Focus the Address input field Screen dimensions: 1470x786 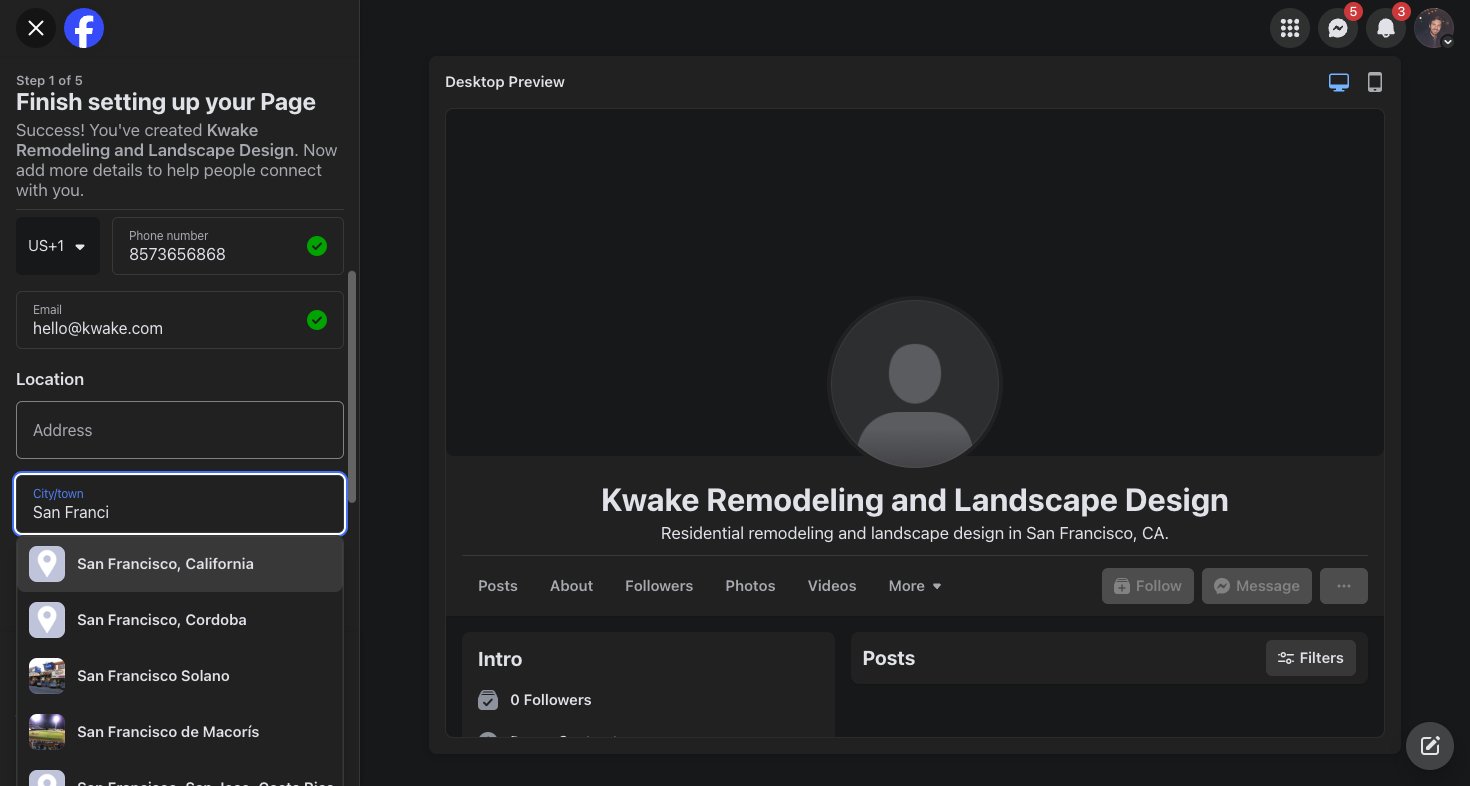tap(180, 430)
